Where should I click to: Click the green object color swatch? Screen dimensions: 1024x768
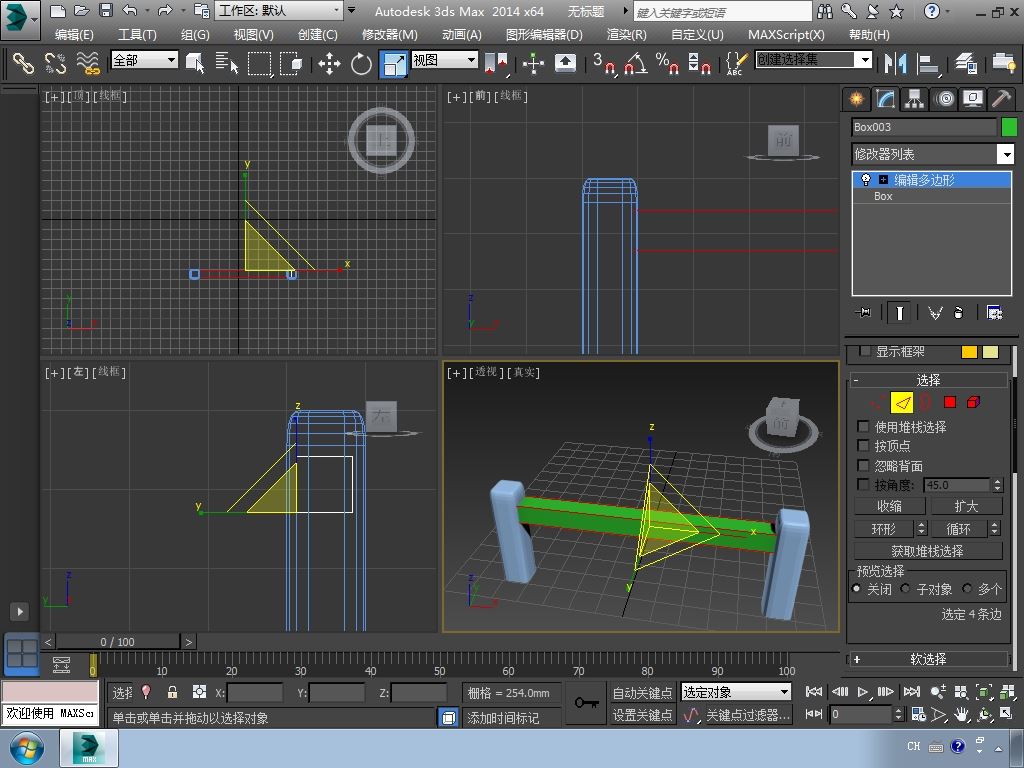coord(1008,127)
